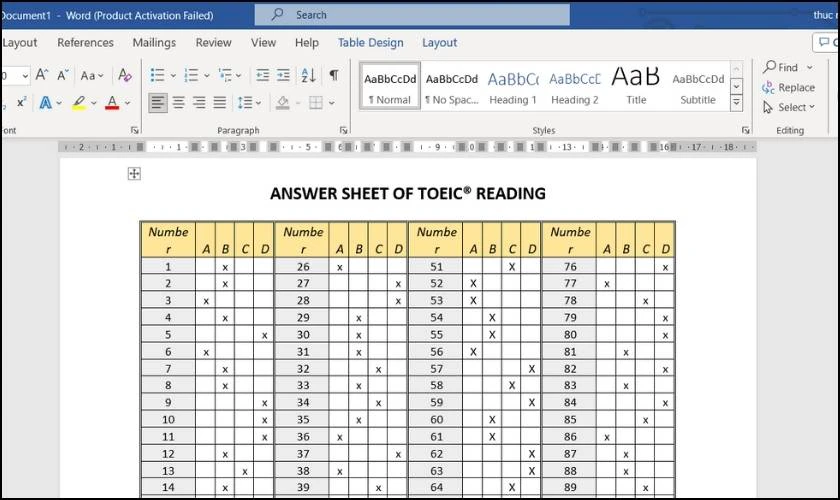840x500 pixels.
Task: Apply the Heading 2 style
Action: click(575, 87)
